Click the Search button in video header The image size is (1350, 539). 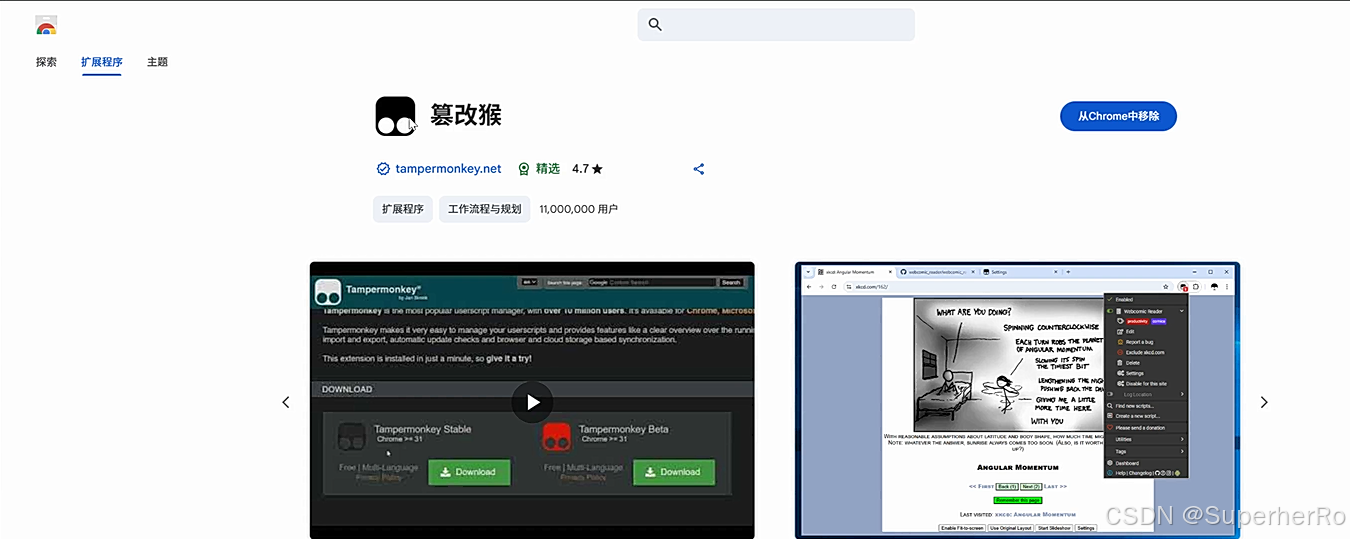pos(731,283)
